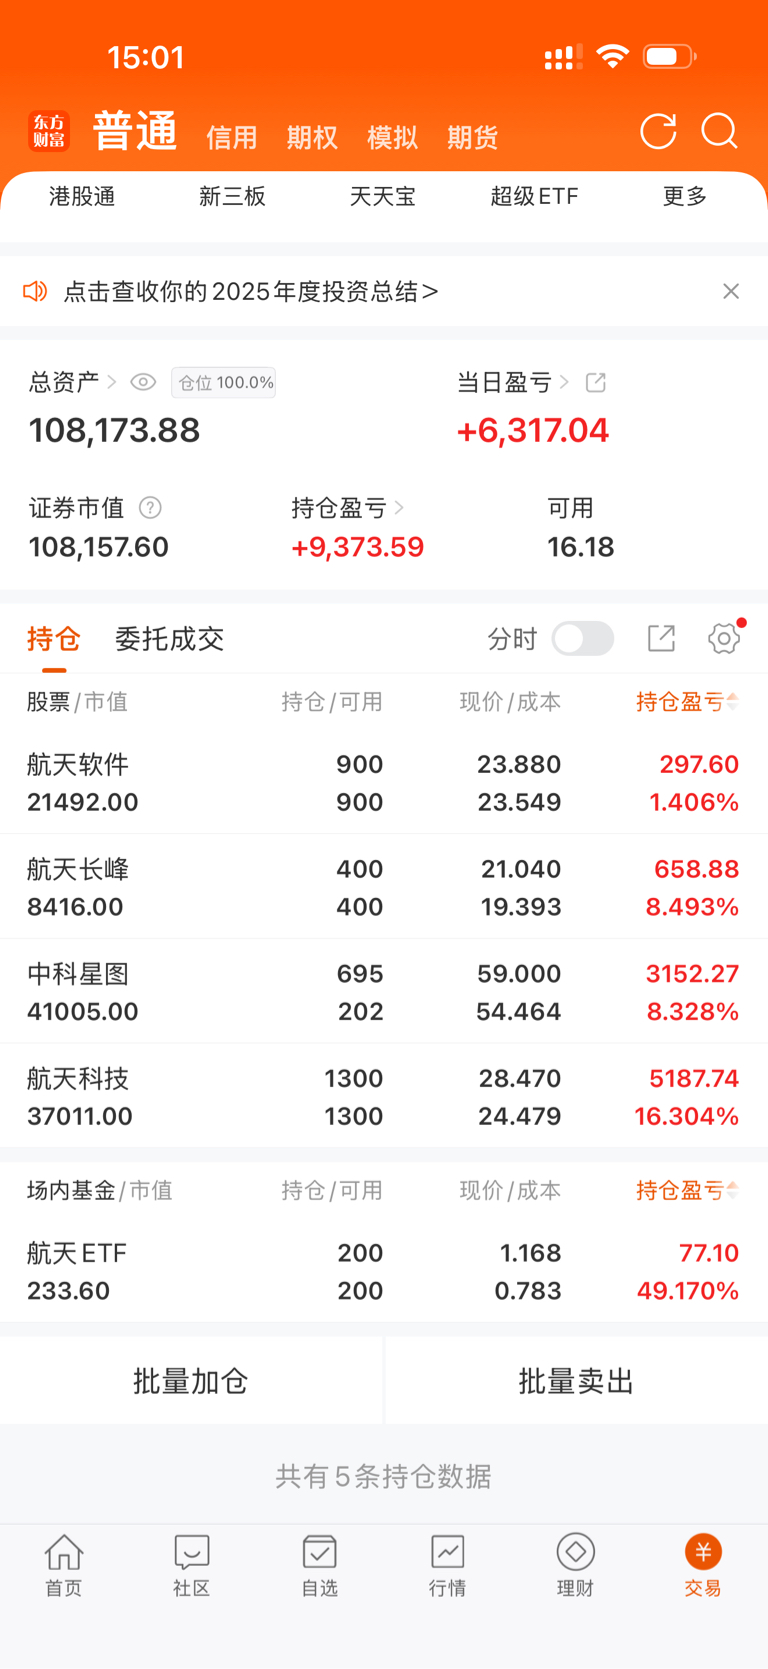The width and height of the screenshot is (768, 1669).
Task: Tap the 批量加仓 button
Action: 191,1381
